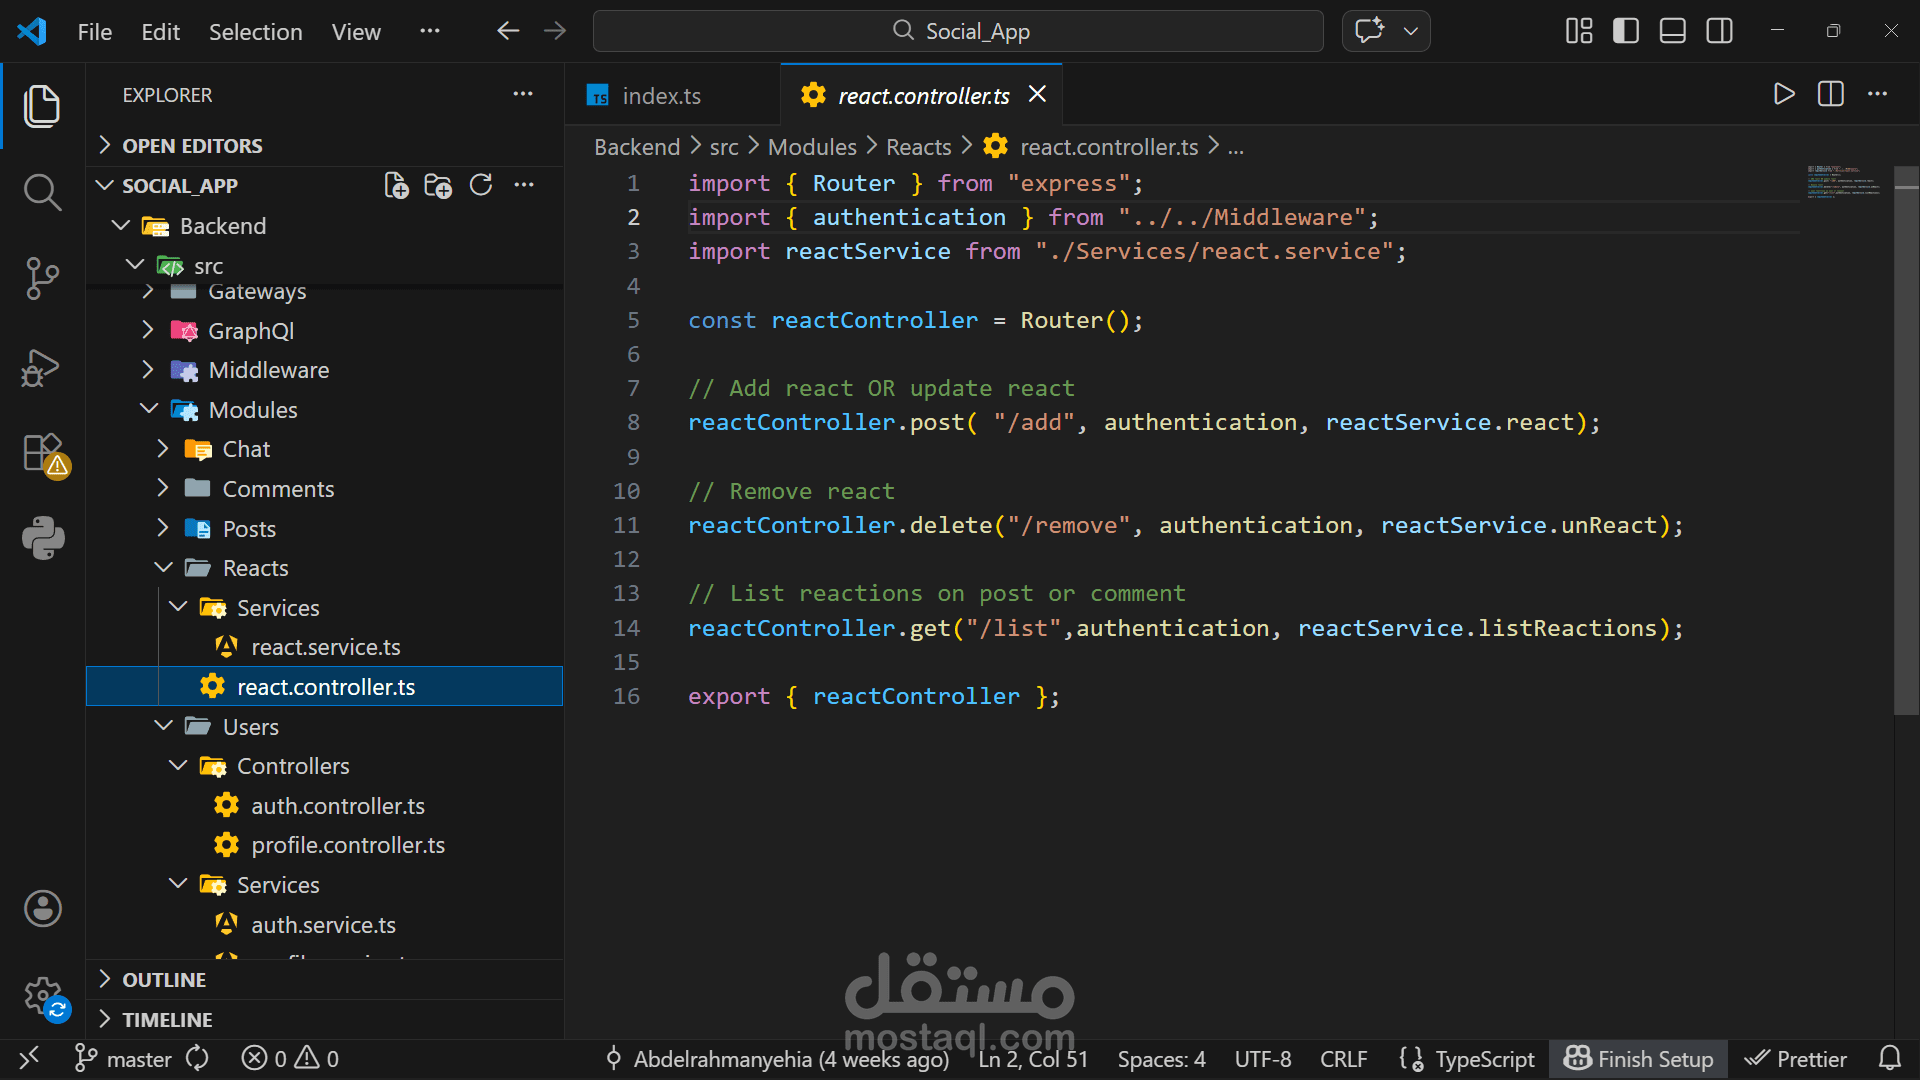Split the editor to the right
Viewport: 1920px width, 1080px height.
pos(1830,95)
